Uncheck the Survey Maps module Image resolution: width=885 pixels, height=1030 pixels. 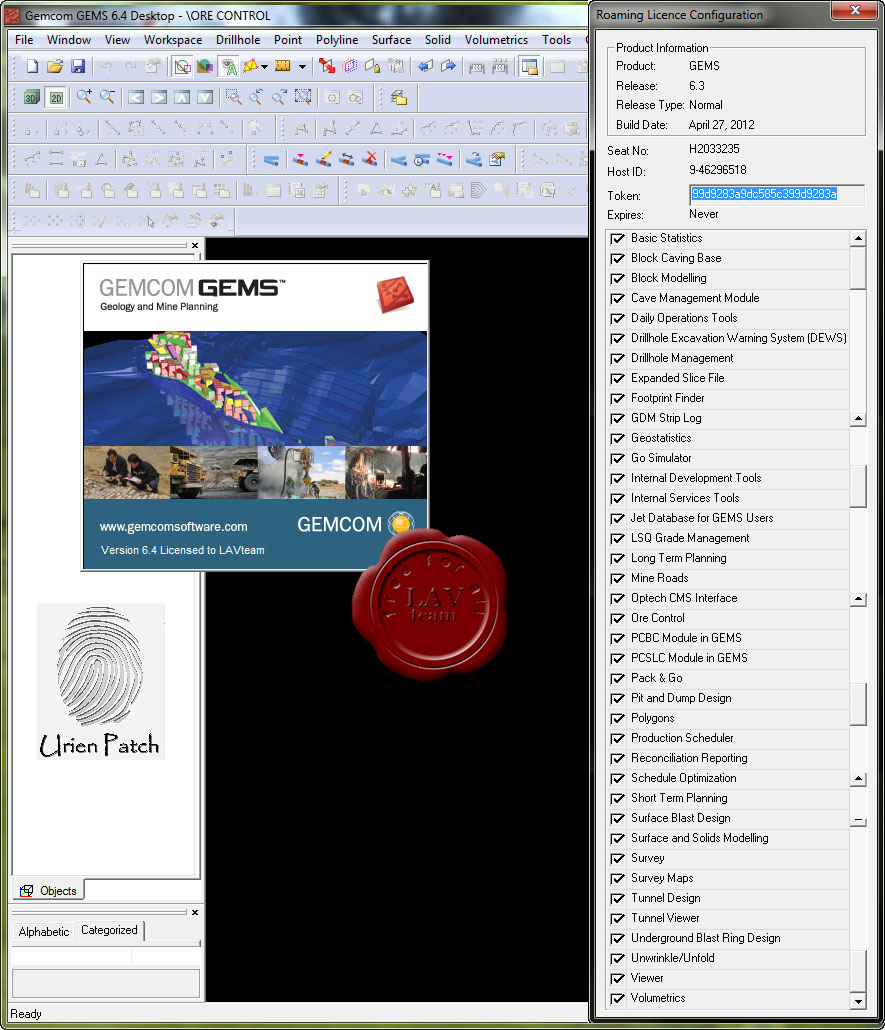(x=617, y=879)
